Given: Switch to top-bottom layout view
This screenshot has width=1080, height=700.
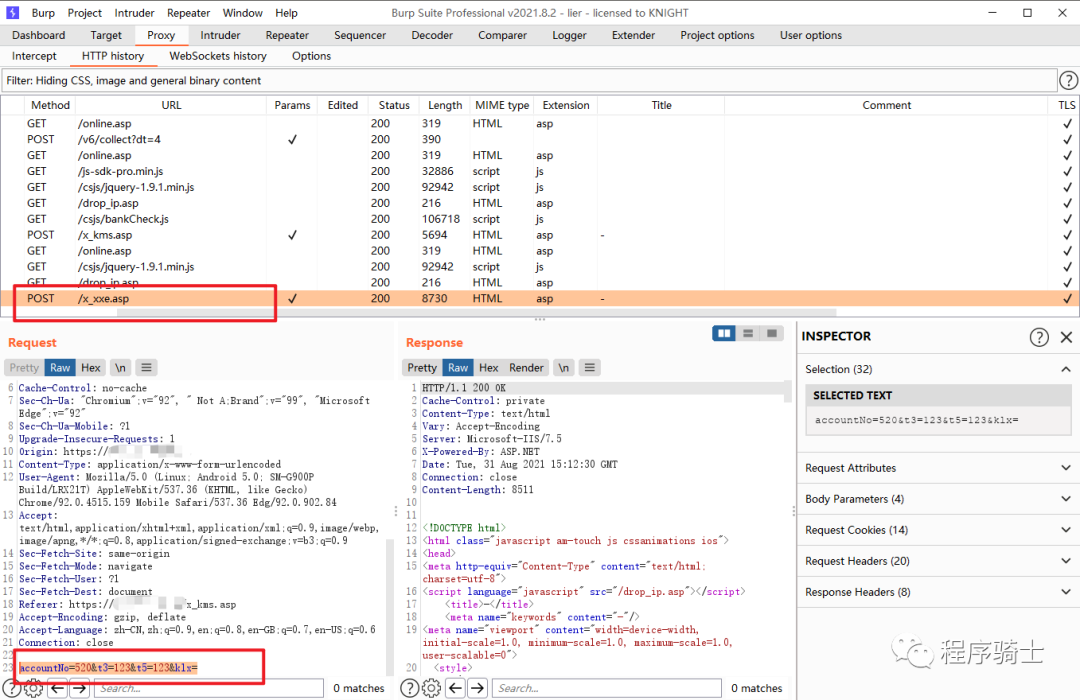Looking at the screenshot, I should click(x=747, y=333).
